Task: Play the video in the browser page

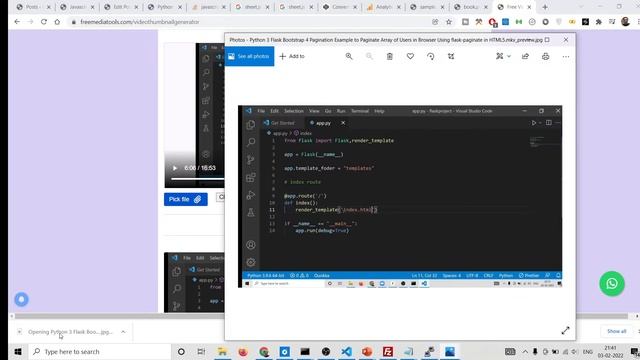Action: pos(175,168)
